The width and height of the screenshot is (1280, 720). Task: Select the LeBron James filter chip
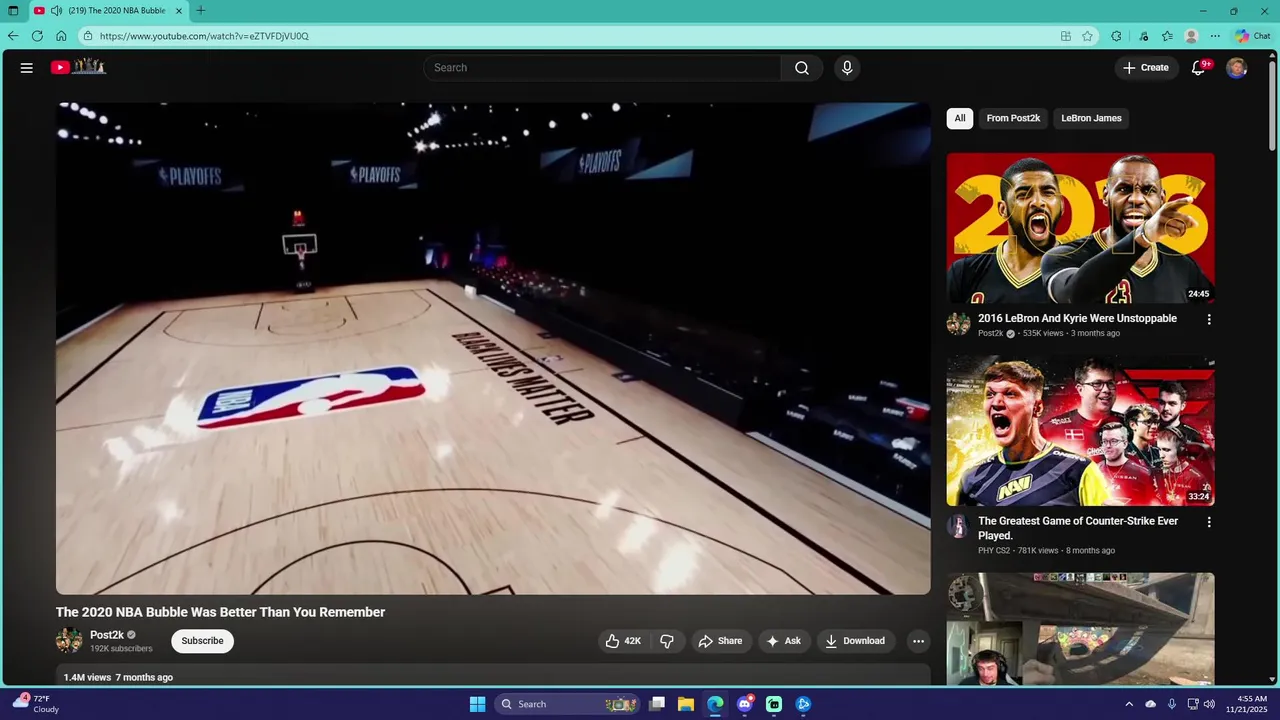pyautogui.click(x=1091, y=118)
